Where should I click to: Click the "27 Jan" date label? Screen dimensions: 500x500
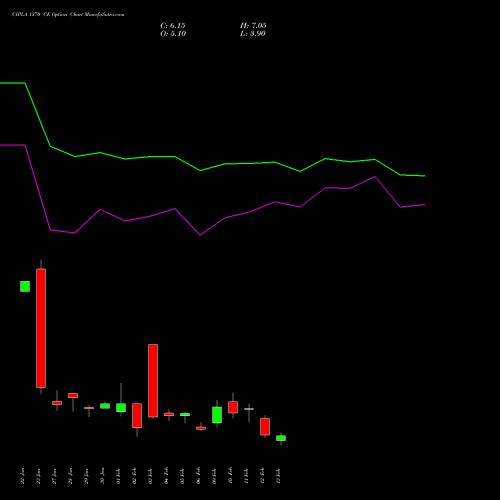point(54,476)
